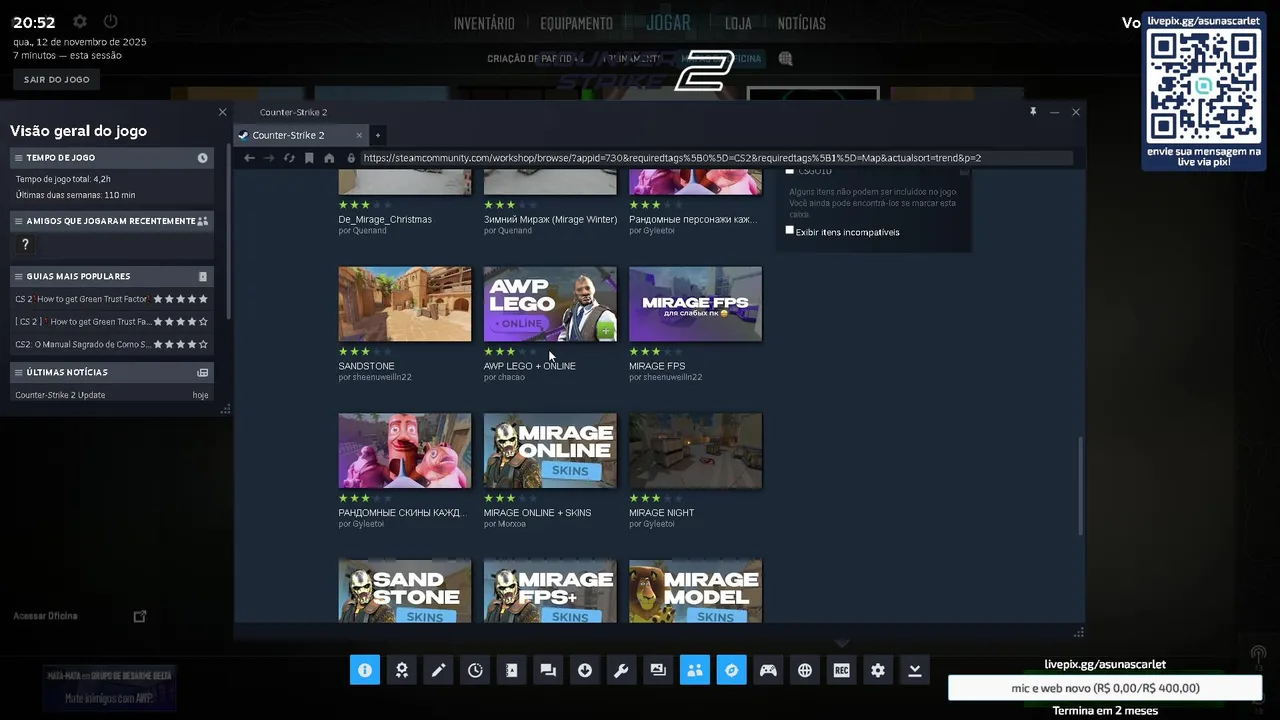Open guide 'CS 2 How to get Green Trust Factor'
This screenshot has height=720, width=1280.
pos(82,299)
